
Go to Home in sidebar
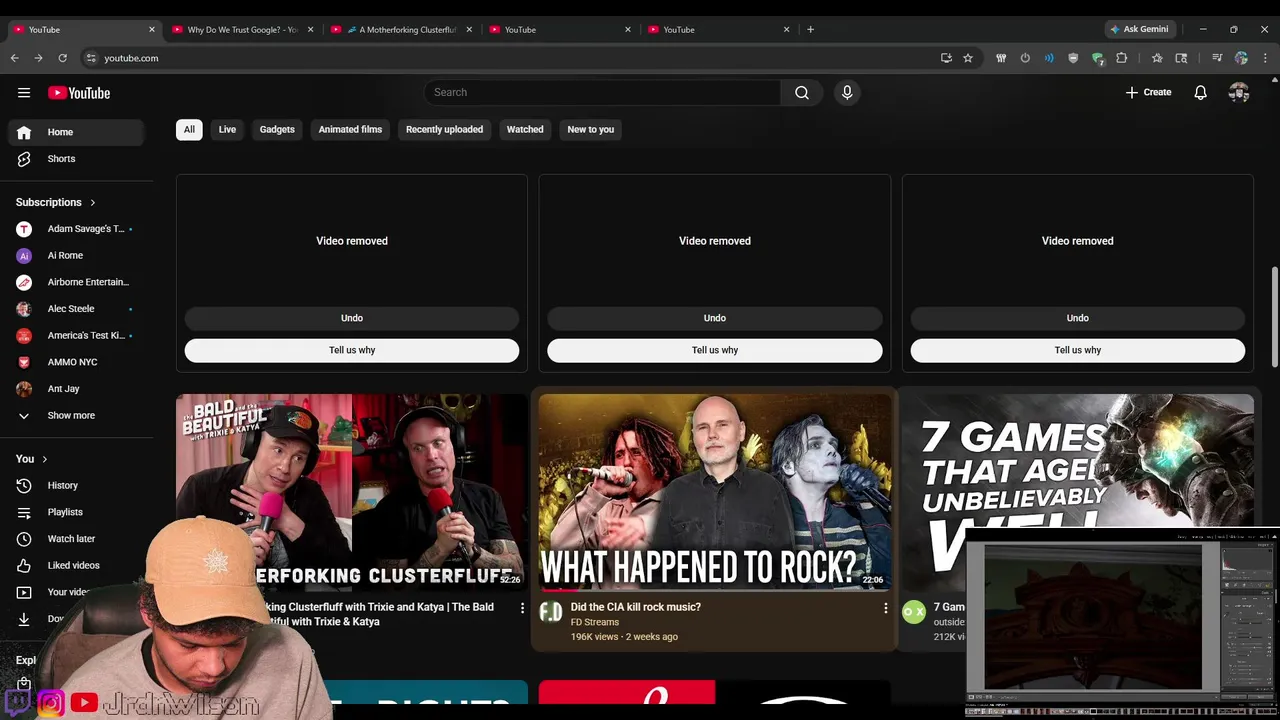coord(76,132)
